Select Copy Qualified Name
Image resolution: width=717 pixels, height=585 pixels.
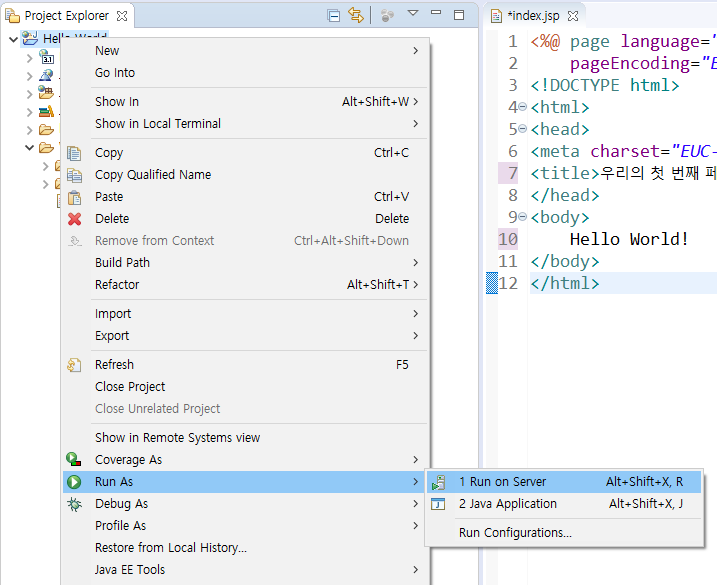pyautogui.click(x=245, y=175)
